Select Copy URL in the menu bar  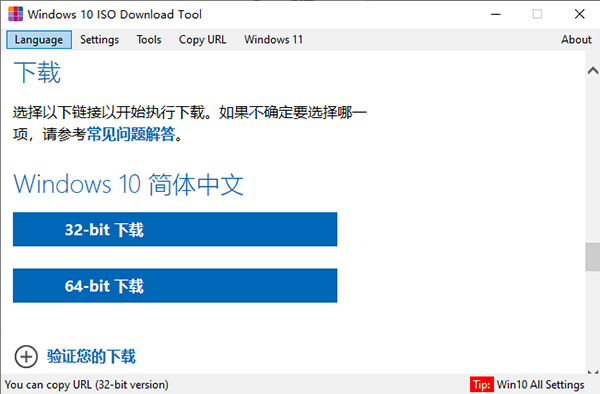(202, 40)
